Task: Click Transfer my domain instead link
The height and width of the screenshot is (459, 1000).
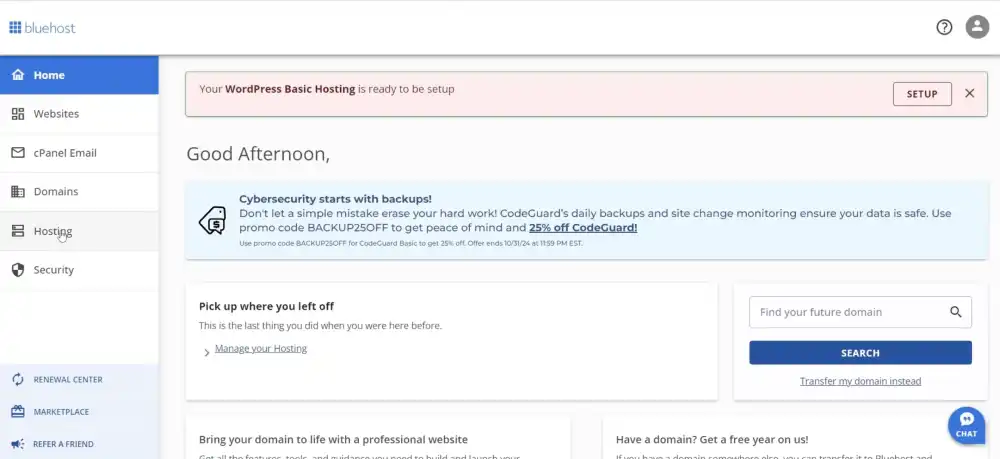Action: 860,381
